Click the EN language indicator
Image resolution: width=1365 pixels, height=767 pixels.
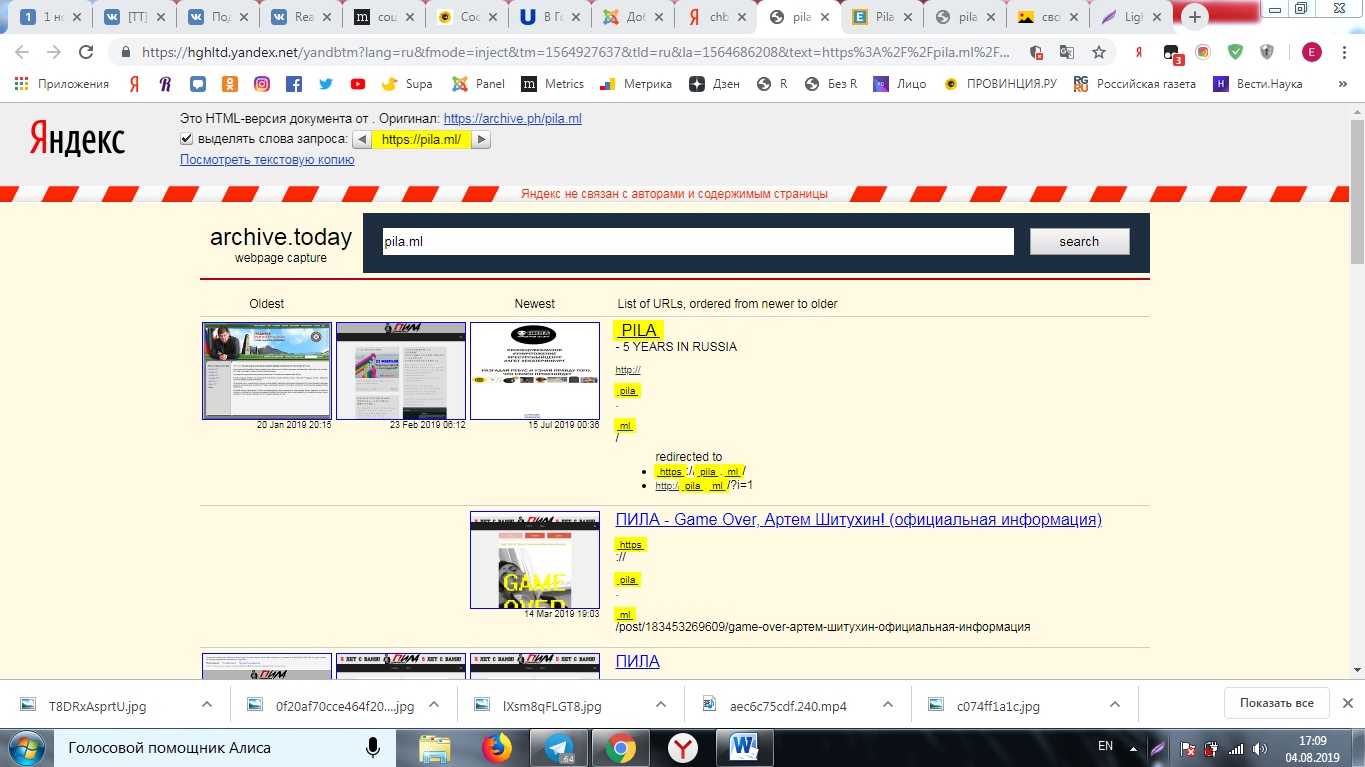(1105, 746)
